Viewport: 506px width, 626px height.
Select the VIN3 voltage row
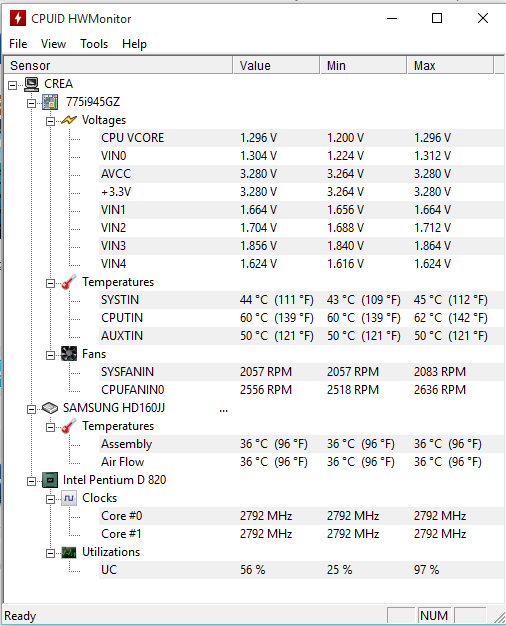tap(302, 246)
